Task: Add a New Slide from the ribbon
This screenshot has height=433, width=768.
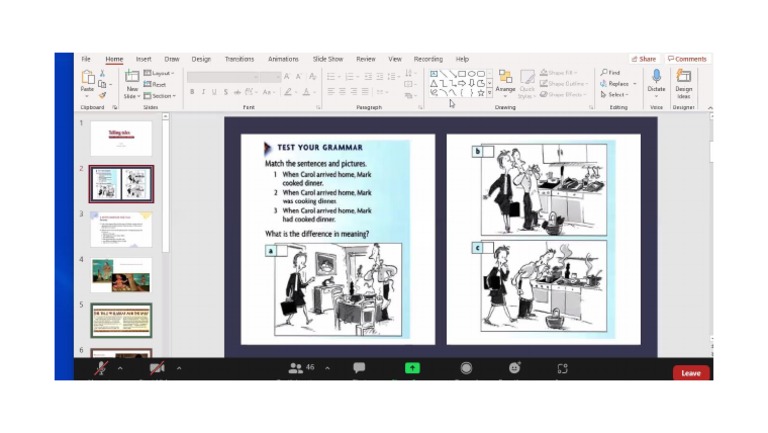Action: point(132,80)
